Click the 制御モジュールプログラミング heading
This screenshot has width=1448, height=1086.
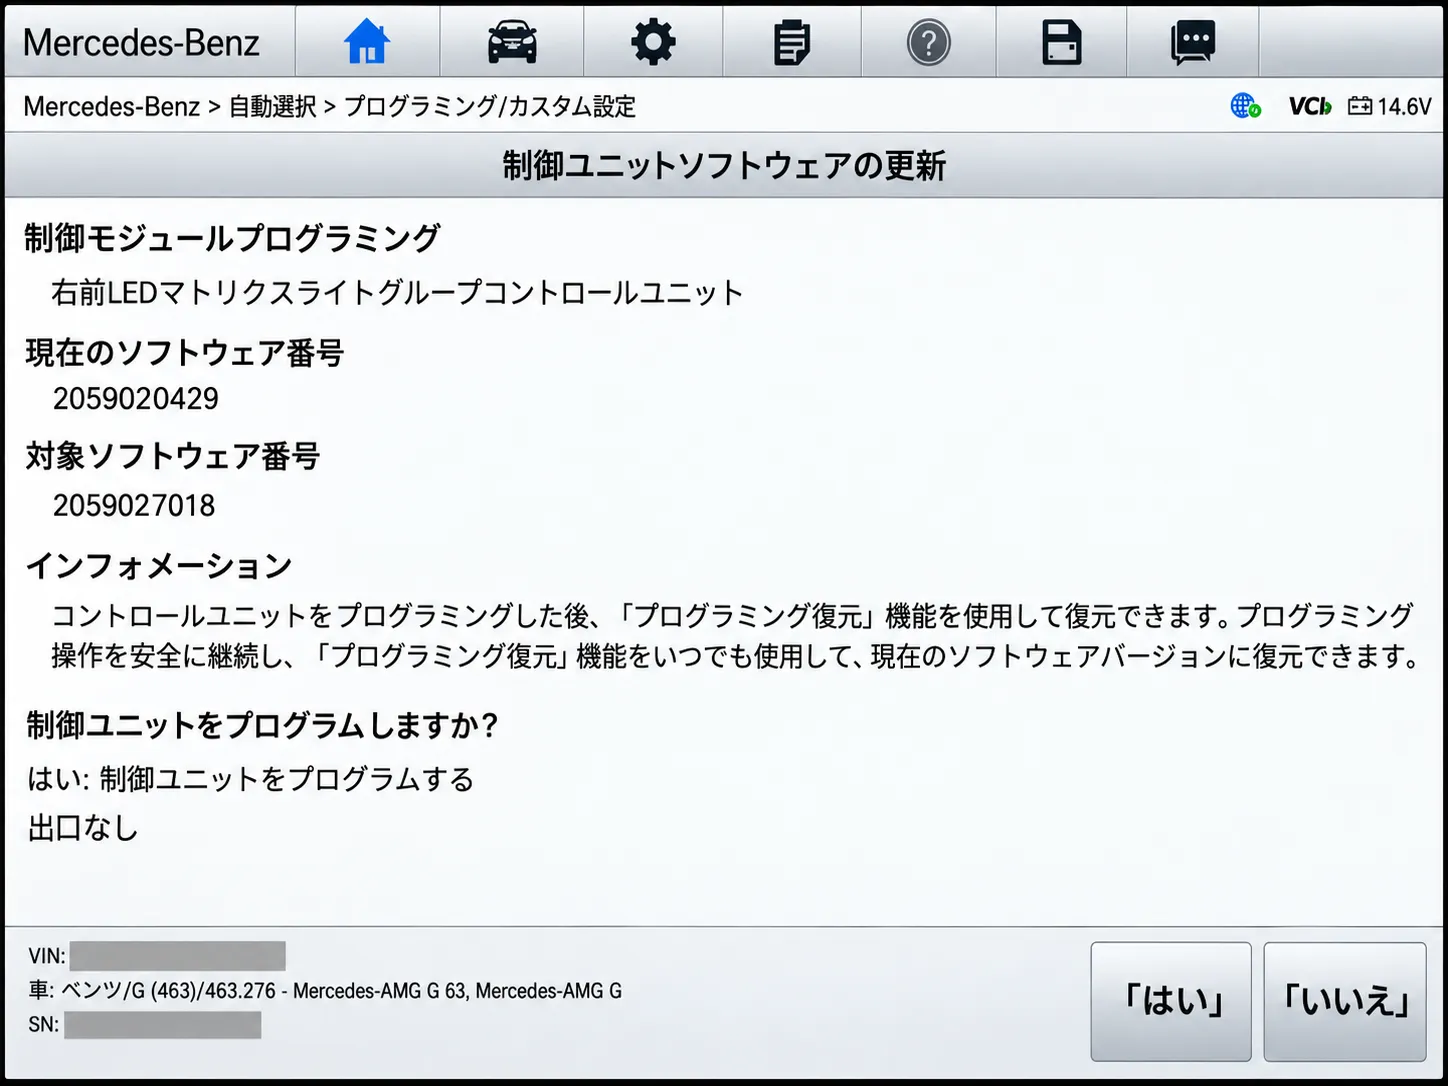[x=232, y=238]
